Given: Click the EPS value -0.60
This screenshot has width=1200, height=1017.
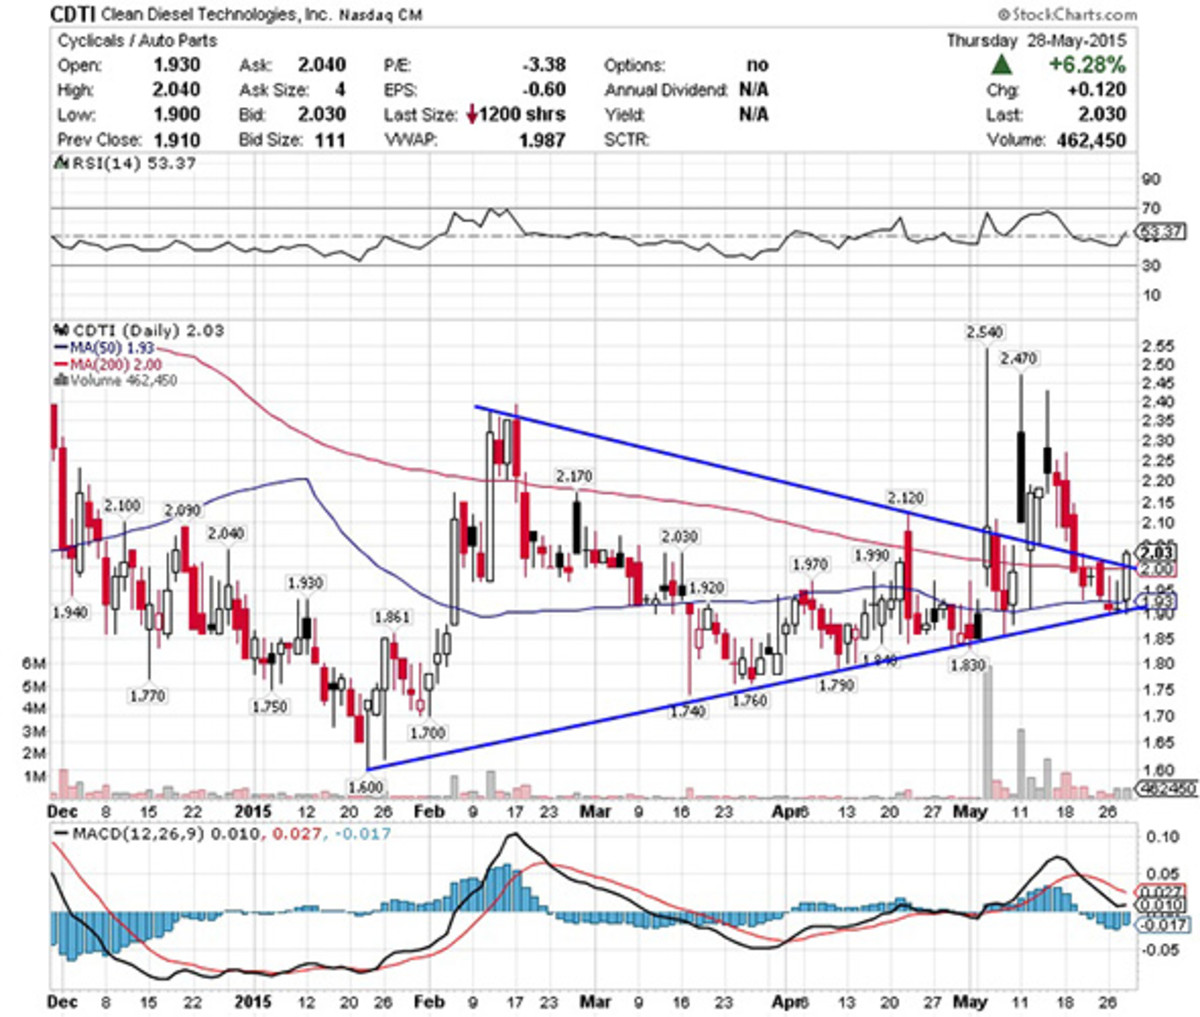Looking at the screenshot, I should click(543, 90).
